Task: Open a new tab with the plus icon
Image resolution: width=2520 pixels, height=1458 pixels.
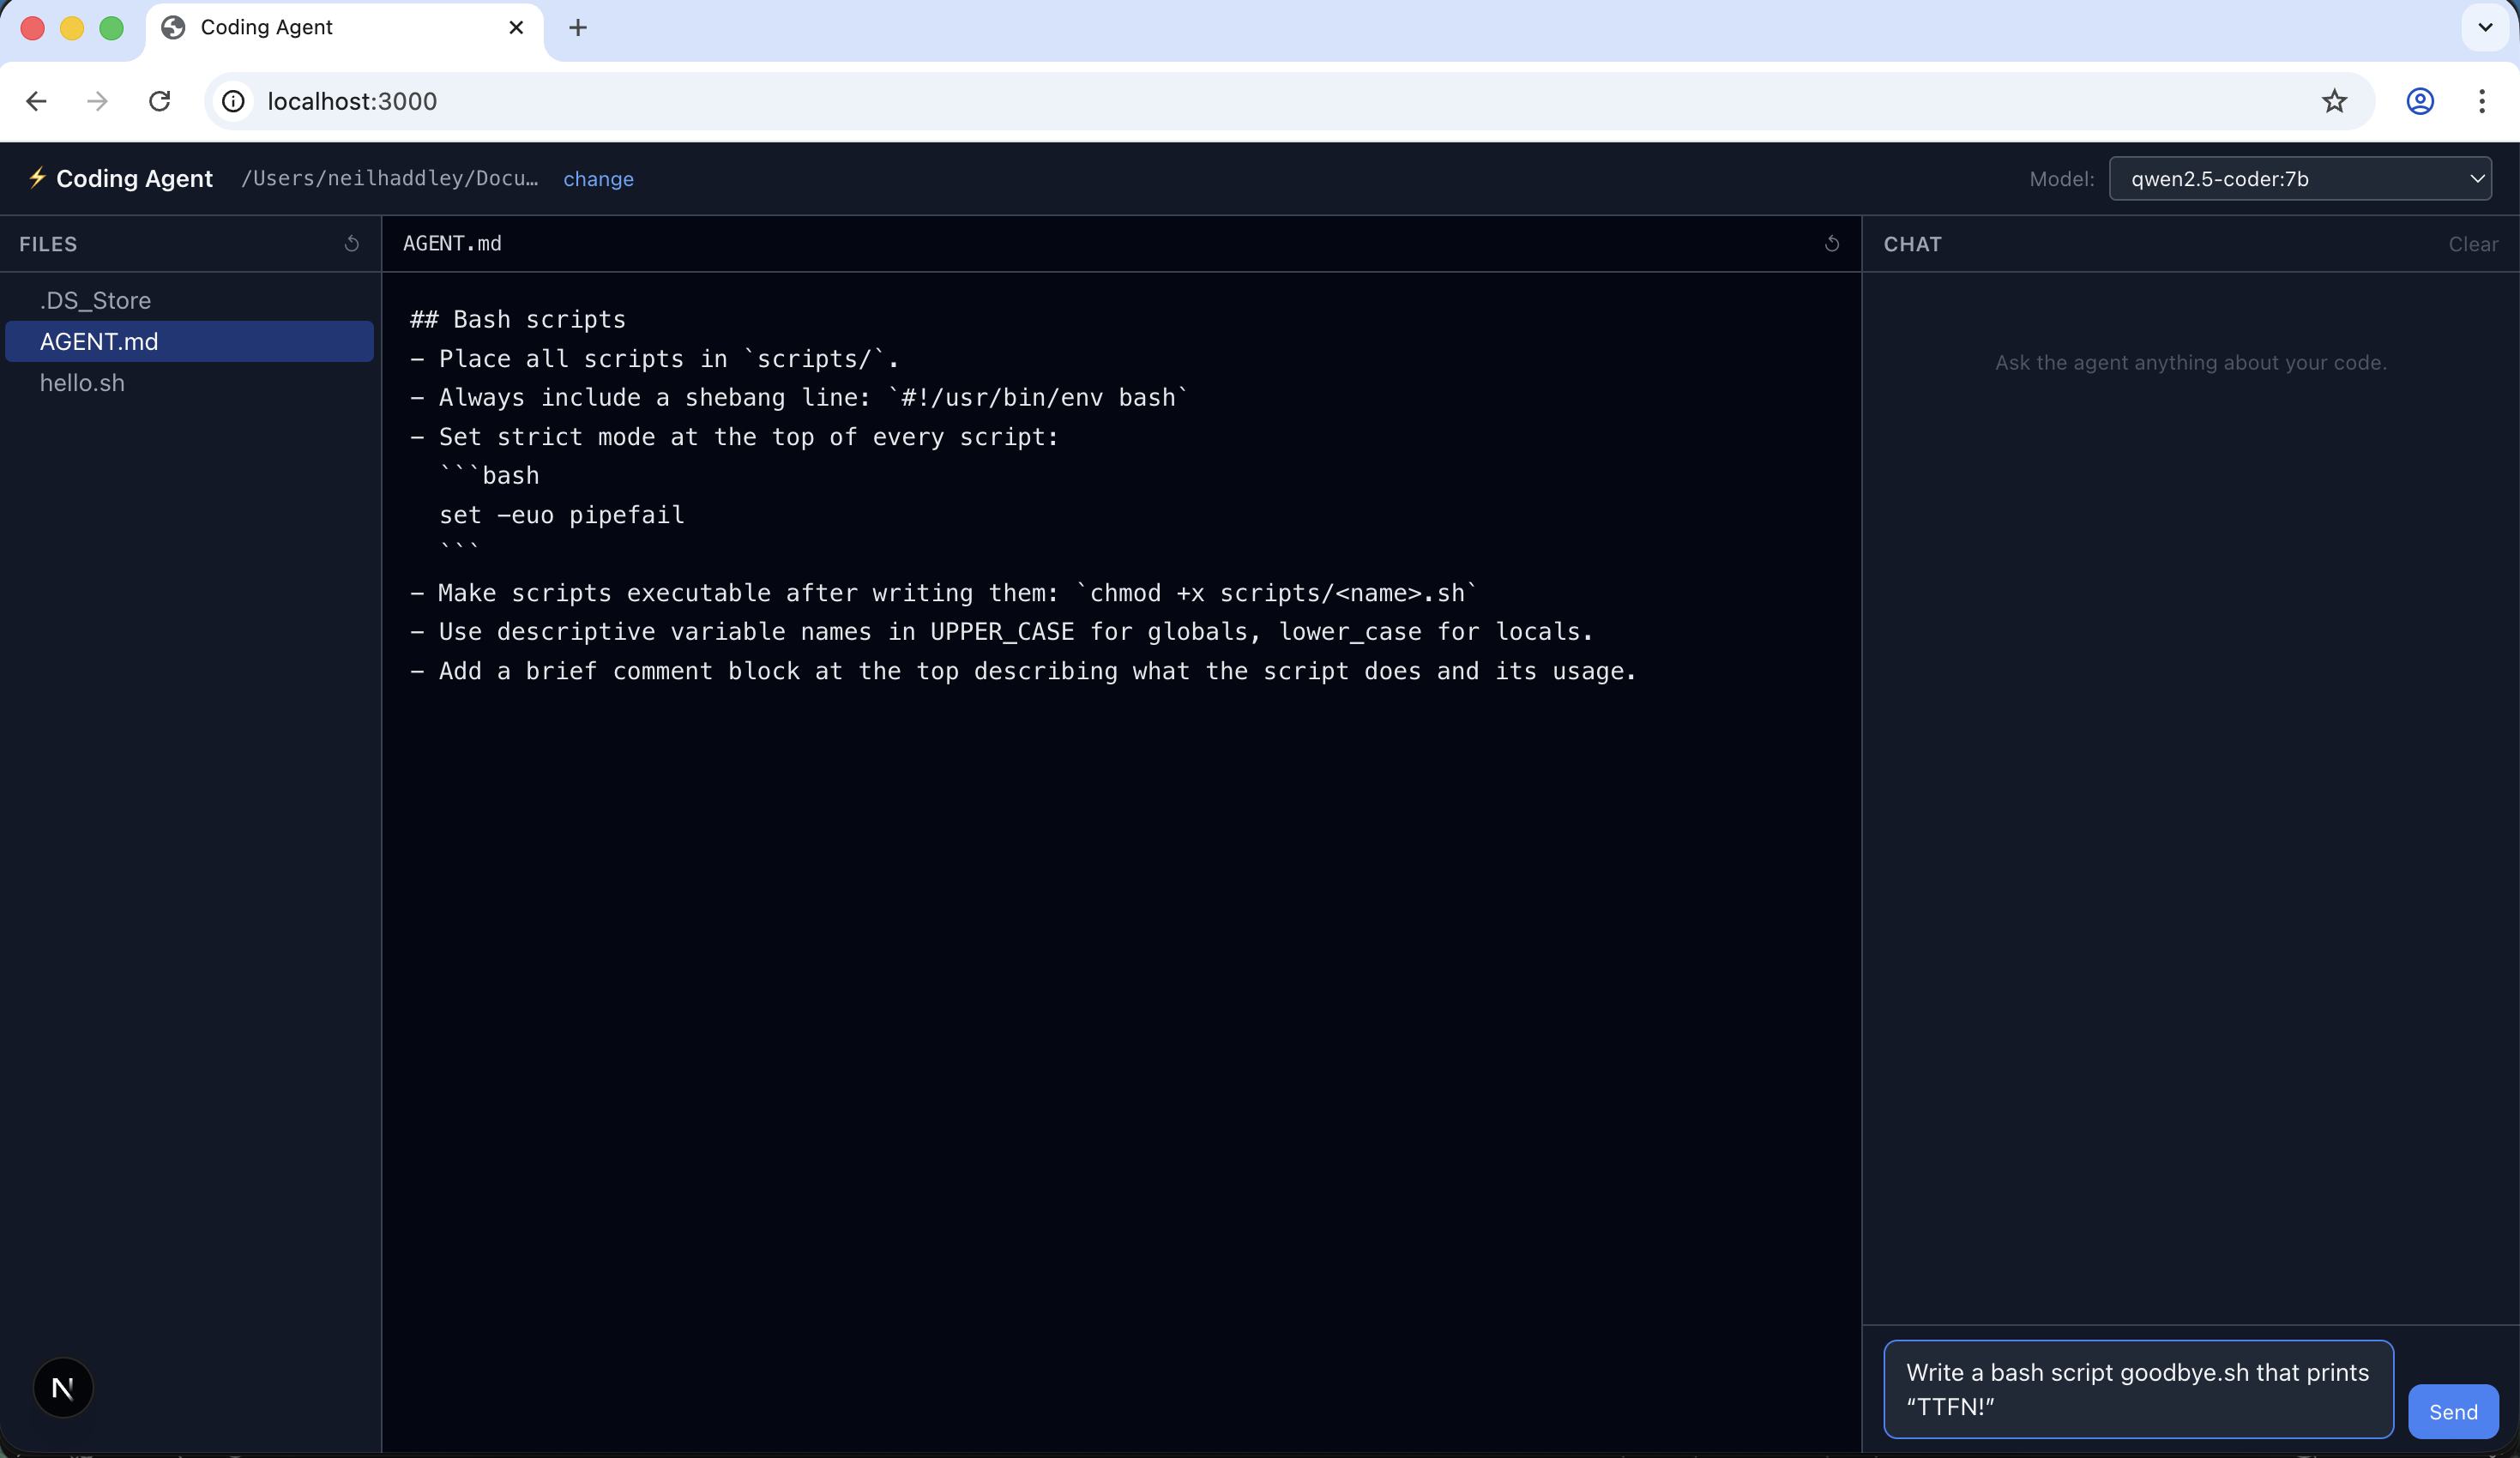Action: click(578, 27)
